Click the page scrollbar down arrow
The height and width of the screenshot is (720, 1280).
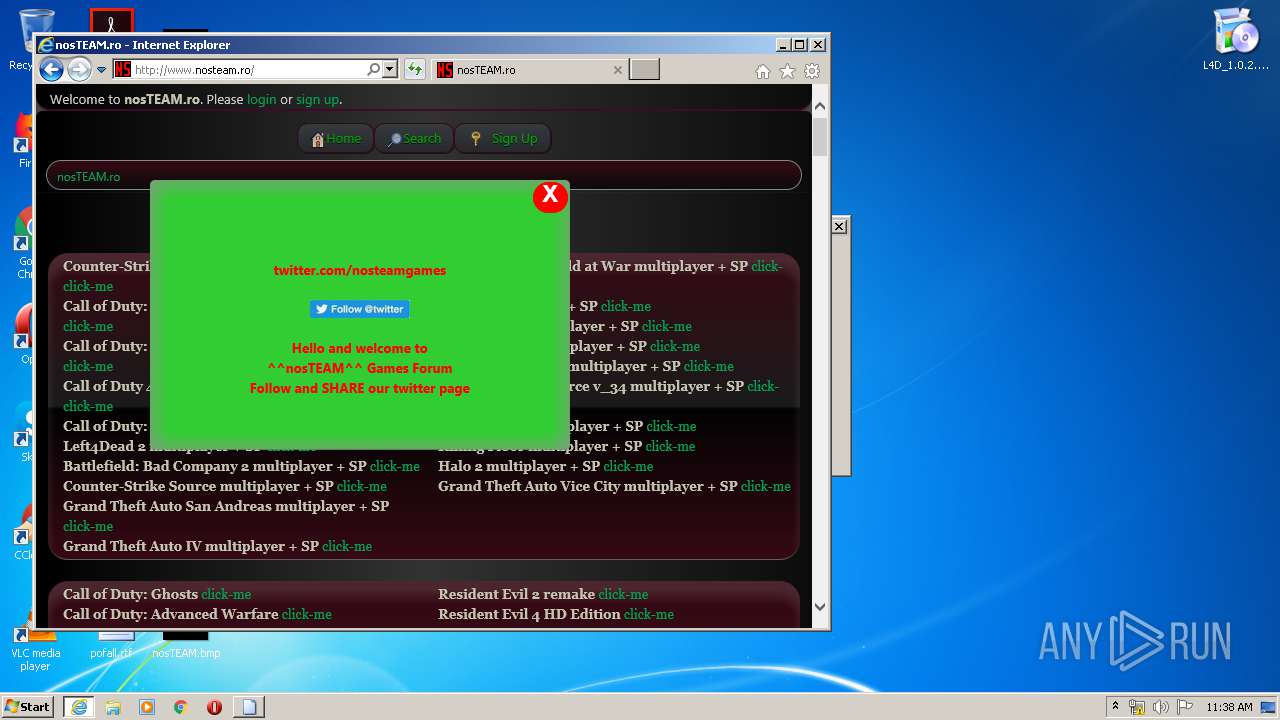click(x=820, y=606)
